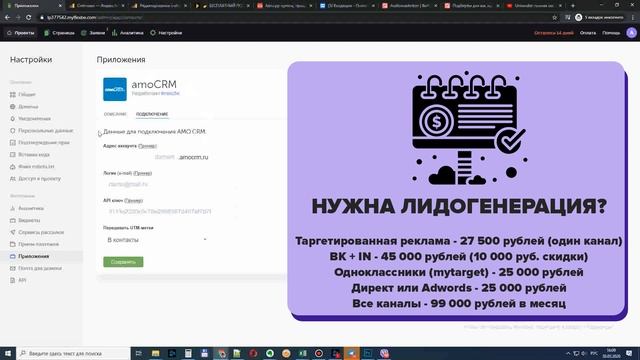Open Настройки in the top navigation
640x360 pixels.
click(x=166, y=33)
